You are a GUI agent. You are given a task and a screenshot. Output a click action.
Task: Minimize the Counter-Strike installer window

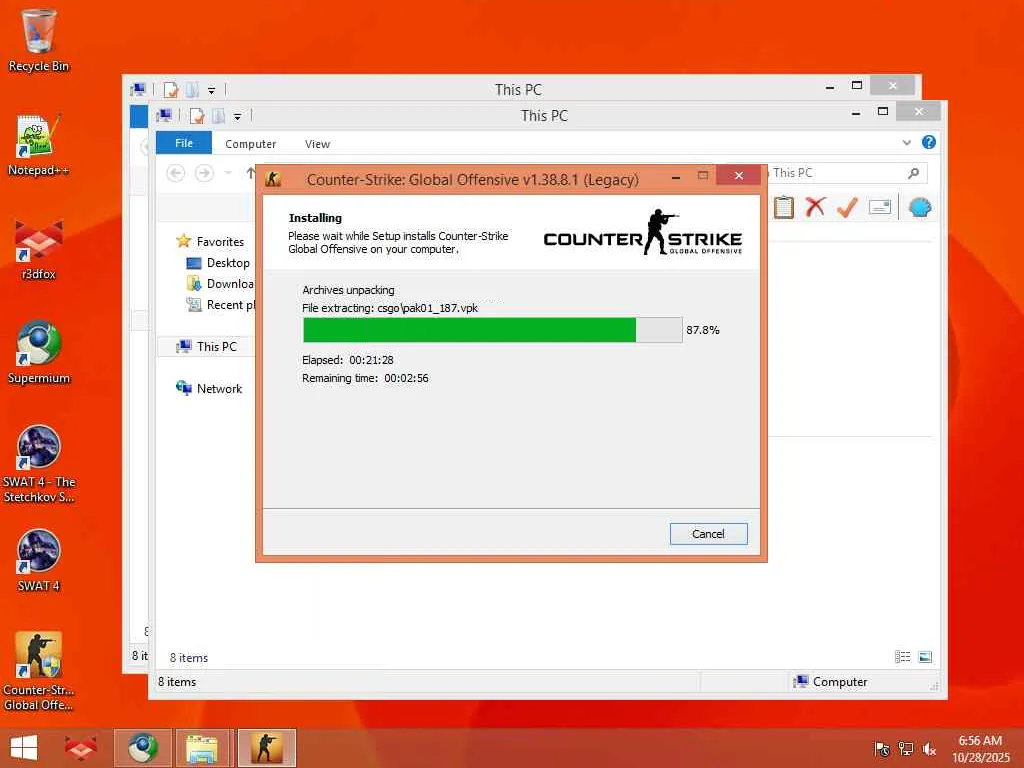click(x=676, y=176)
